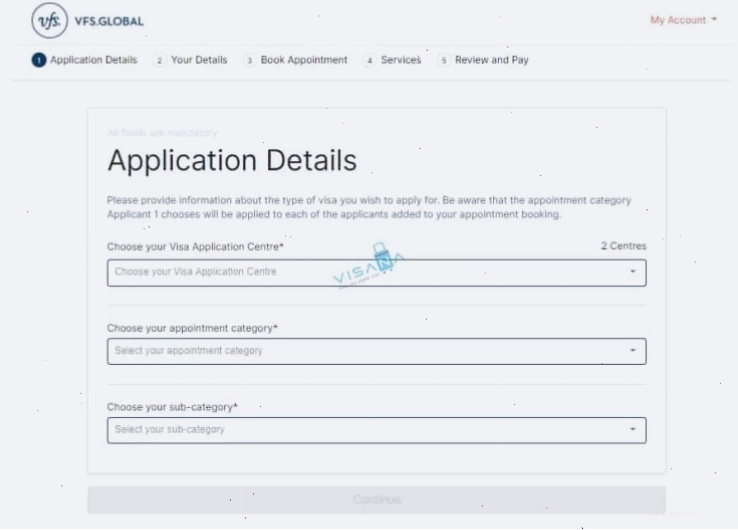Go to Application Details step

coord(93,60)
